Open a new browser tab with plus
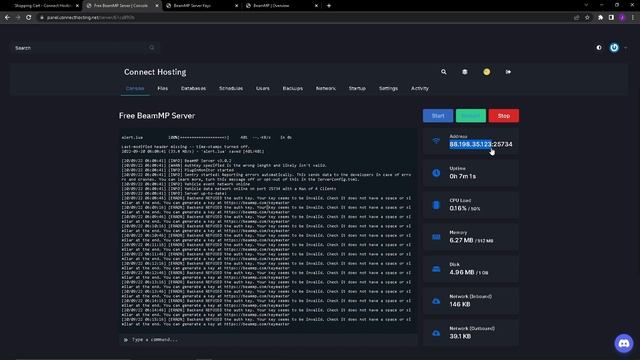The height and width of the screenshot is (360, 640). coord(329,6)
